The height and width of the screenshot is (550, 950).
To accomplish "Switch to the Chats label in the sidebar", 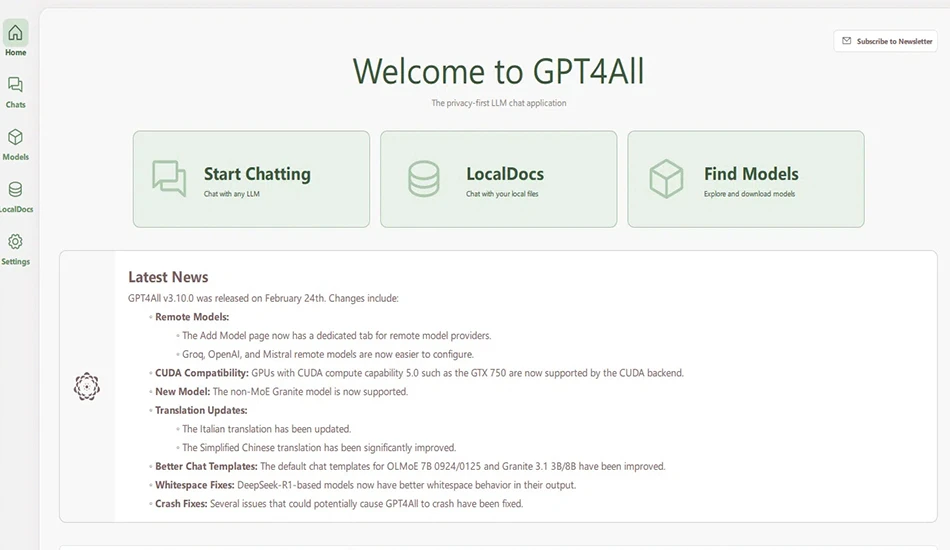I will 16,105.
